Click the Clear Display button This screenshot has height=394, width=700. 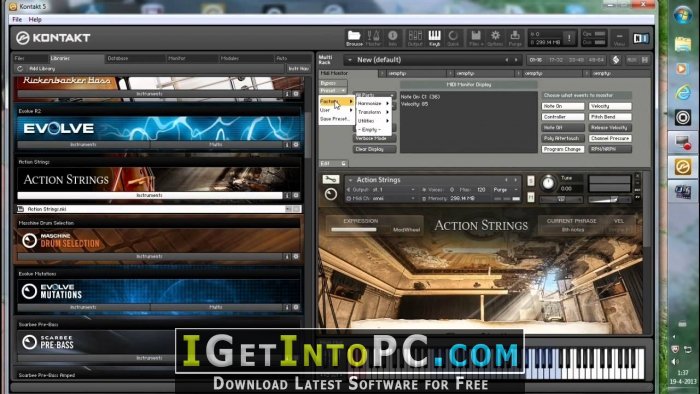pyautogui.click(x=375, y=149)
